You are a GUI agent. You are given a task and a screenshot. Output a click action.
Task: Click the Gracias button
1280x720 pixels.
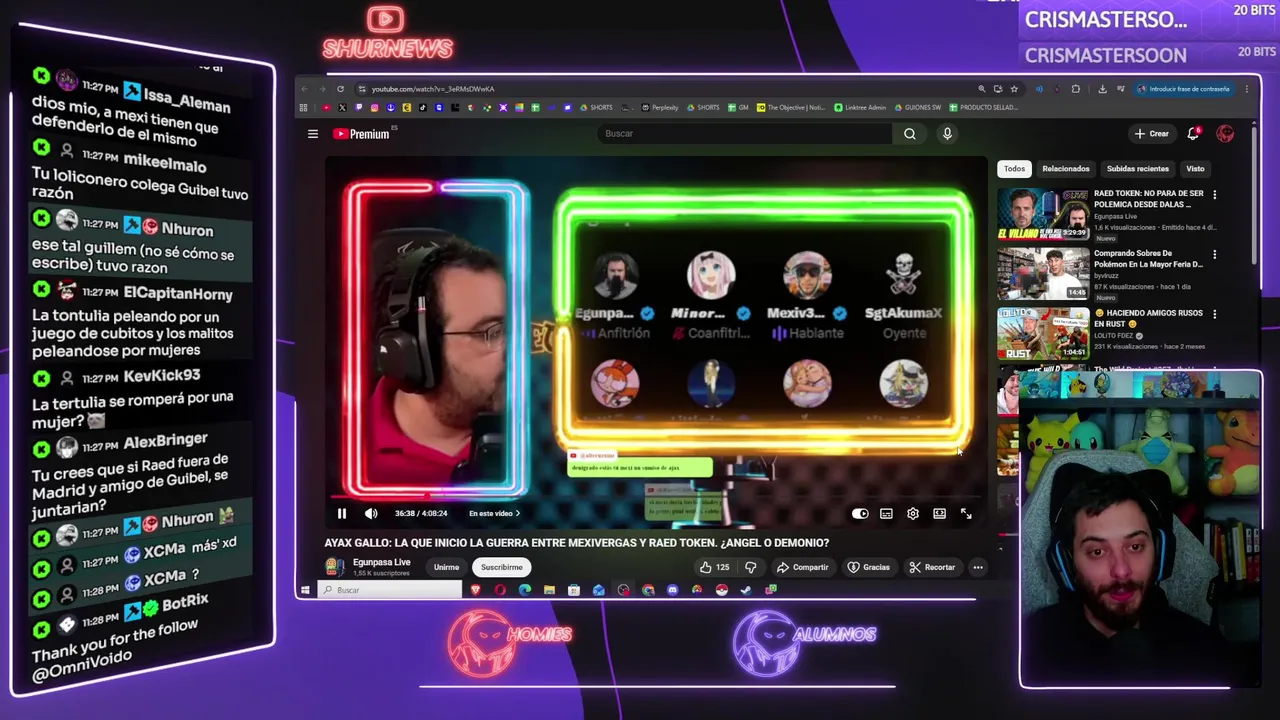click(x=868, y=567)
